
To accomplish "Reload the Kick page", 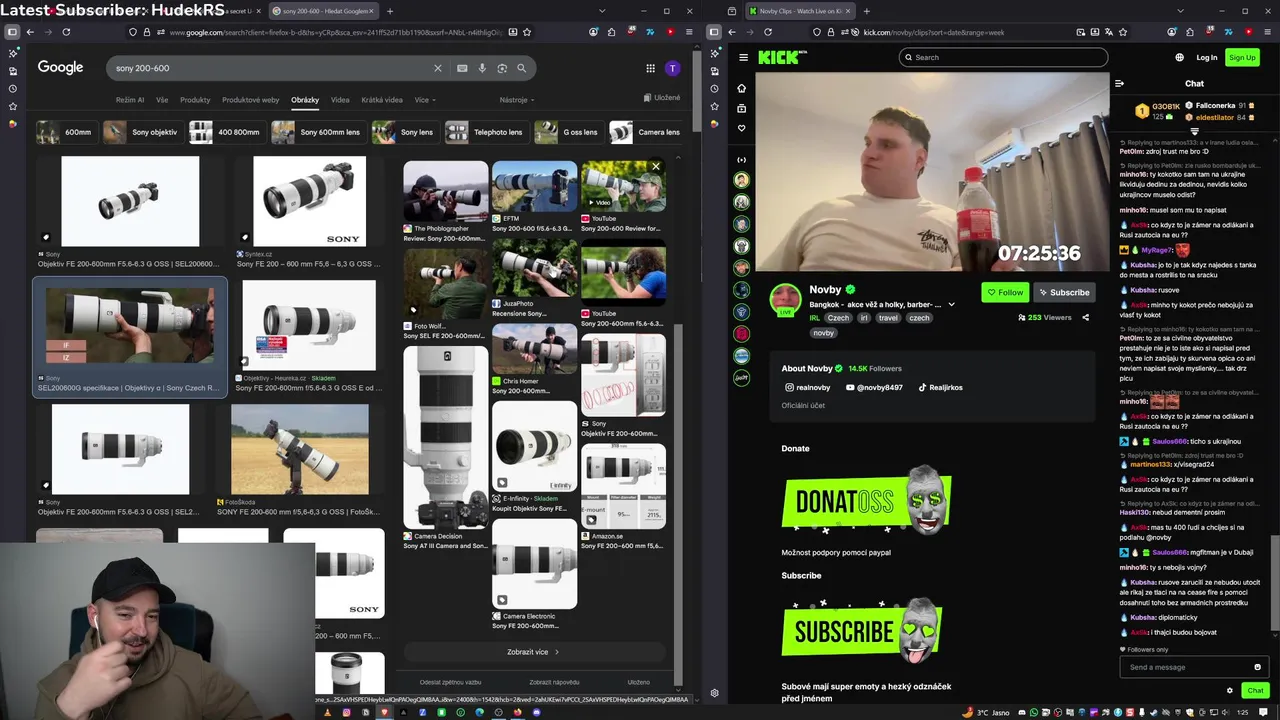I will point(768,32).
